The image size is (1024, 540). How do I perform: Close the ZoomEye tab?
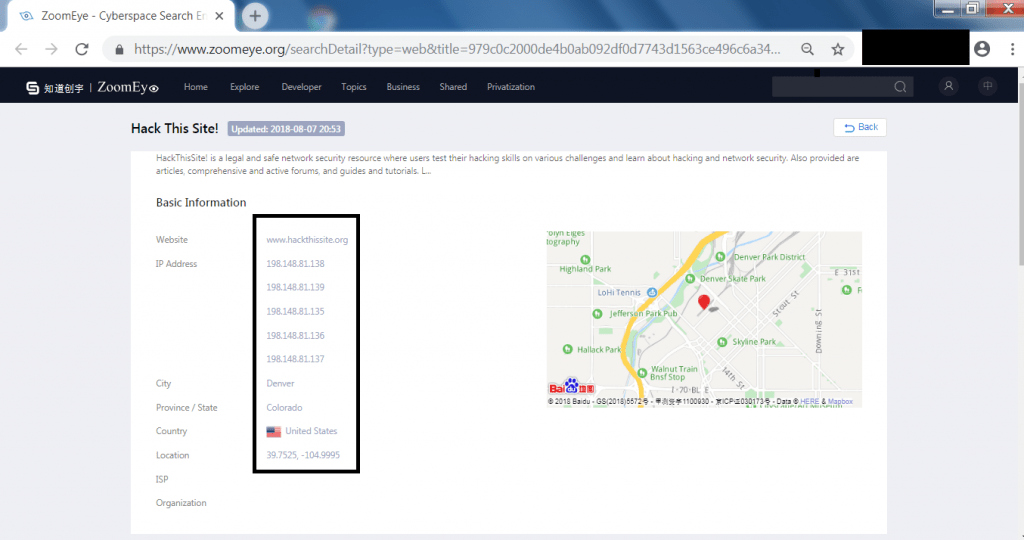(x=219, y=16)
